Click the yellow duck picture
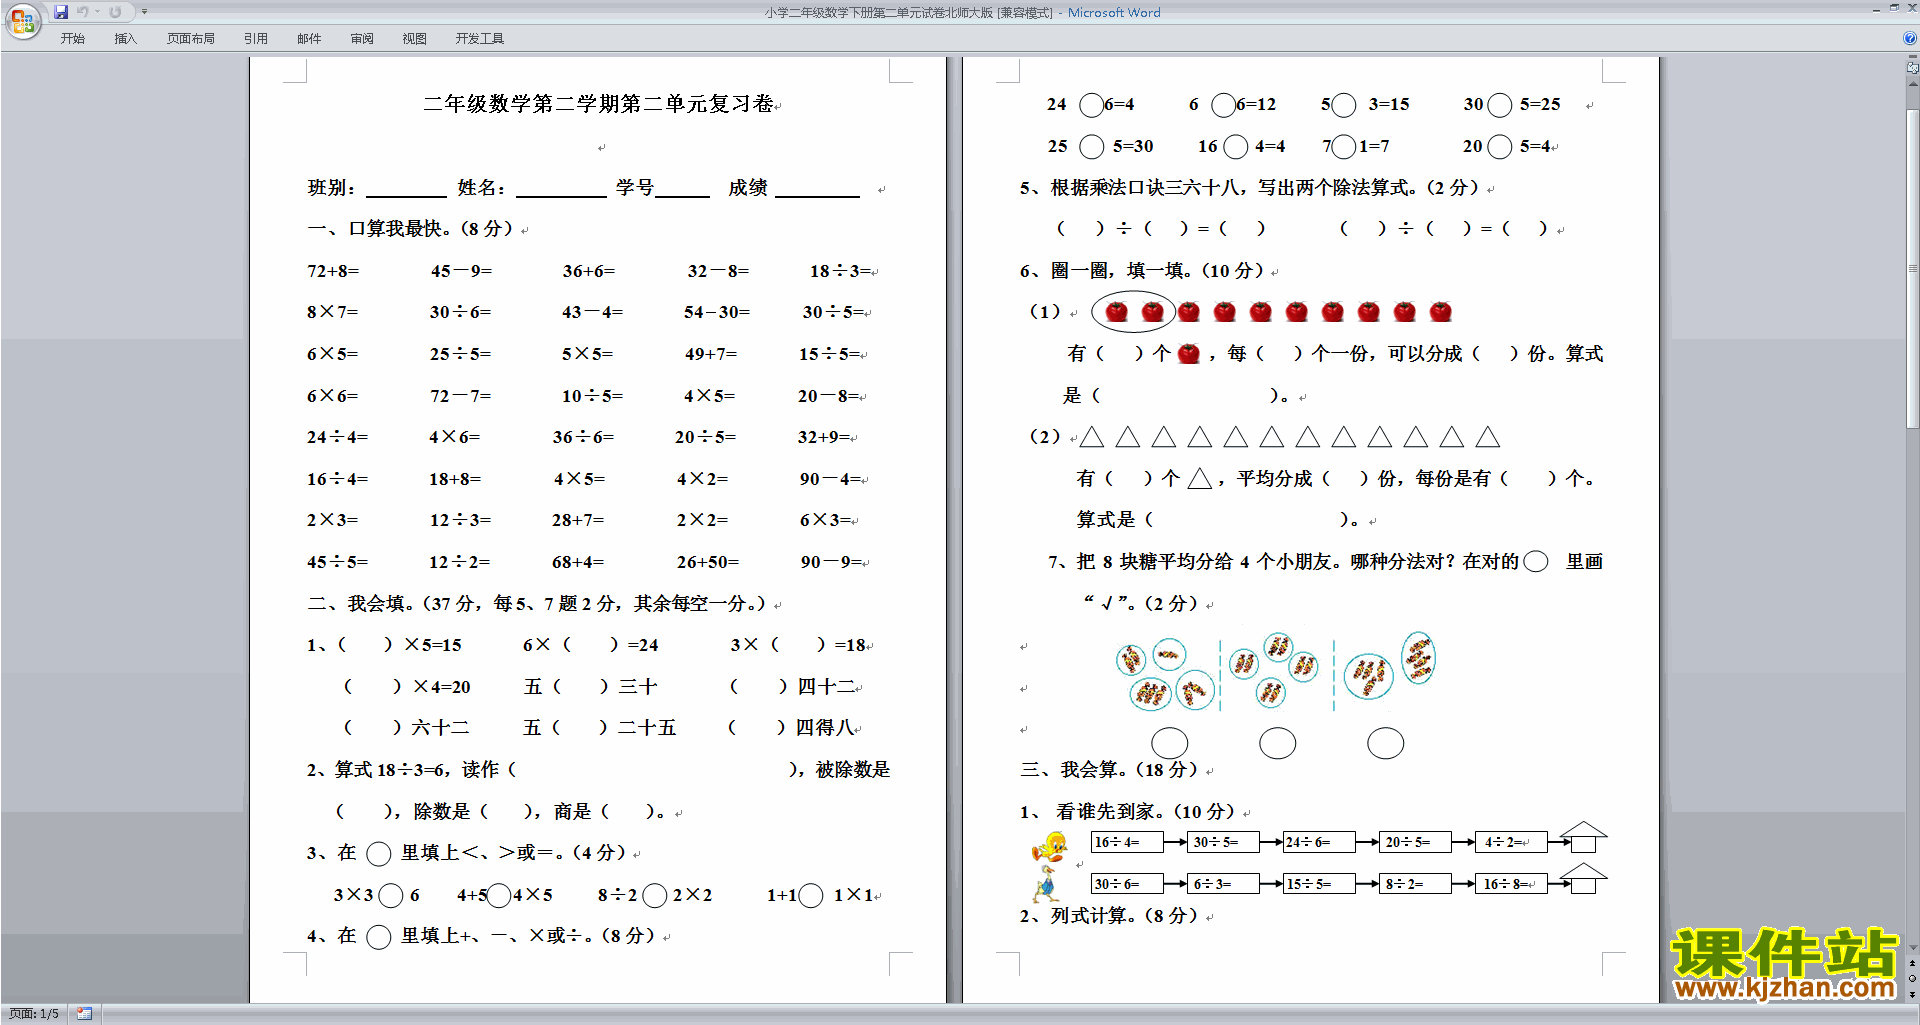 [1049, 848]
